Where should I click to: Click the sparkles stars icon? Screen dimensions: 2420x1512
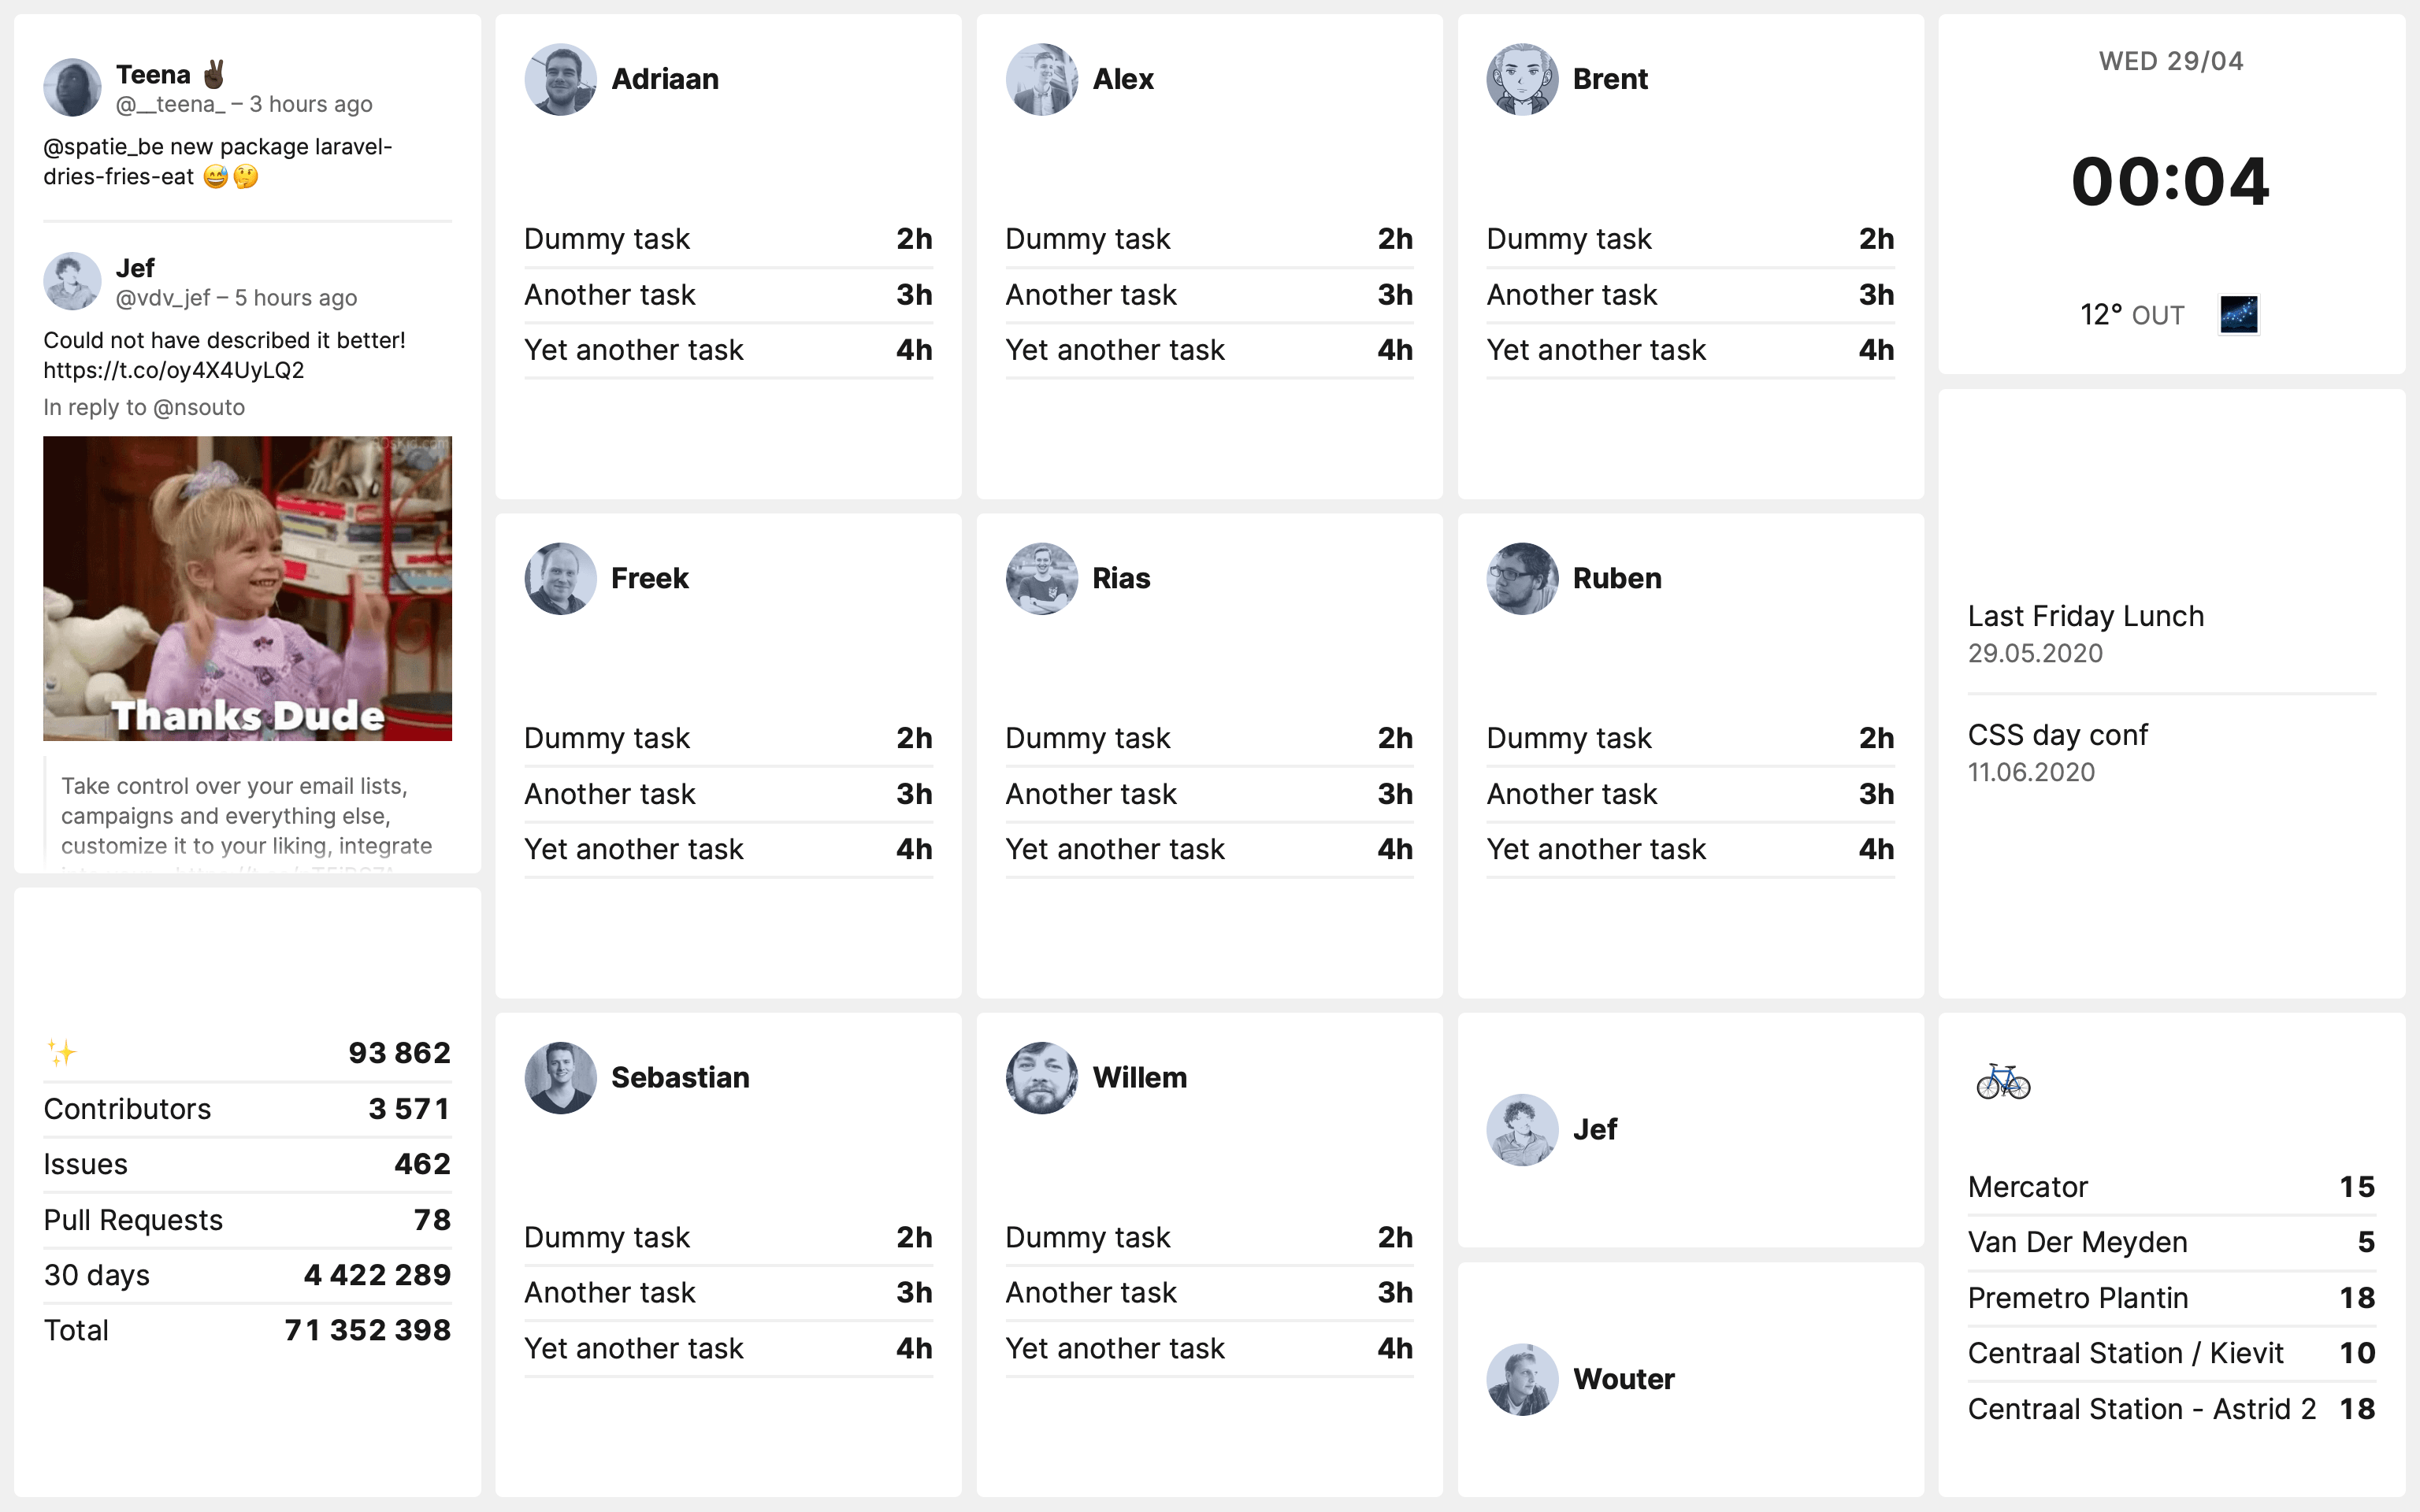click(62, 1052)
